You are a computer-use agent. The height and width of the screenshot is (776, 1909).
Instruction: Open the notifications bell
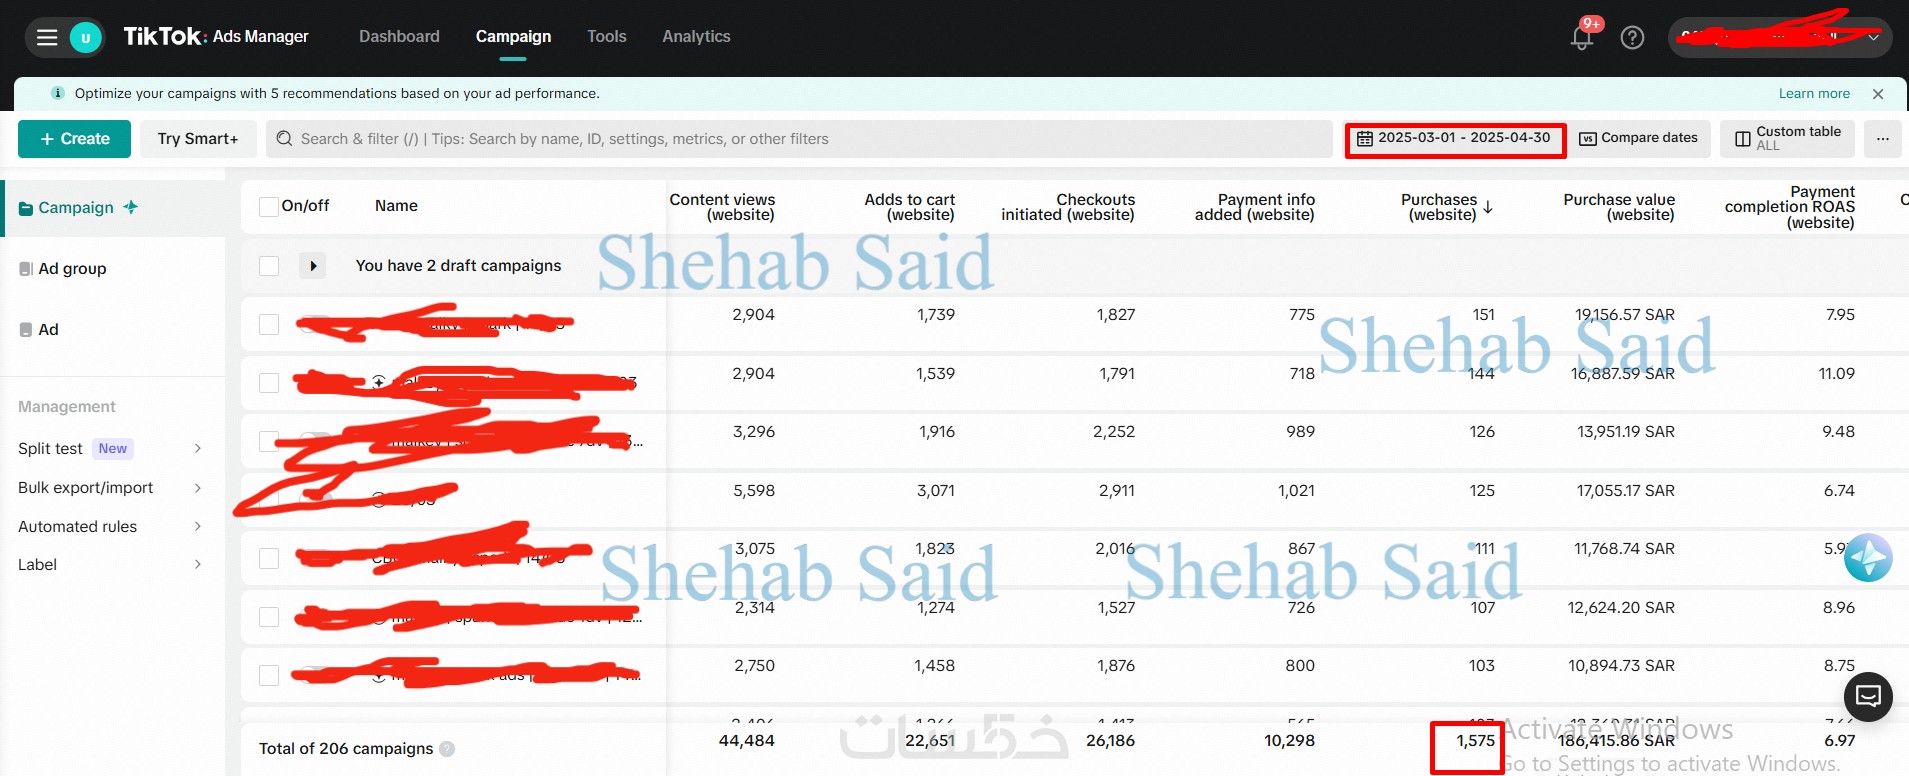(x=1581, y=38)
